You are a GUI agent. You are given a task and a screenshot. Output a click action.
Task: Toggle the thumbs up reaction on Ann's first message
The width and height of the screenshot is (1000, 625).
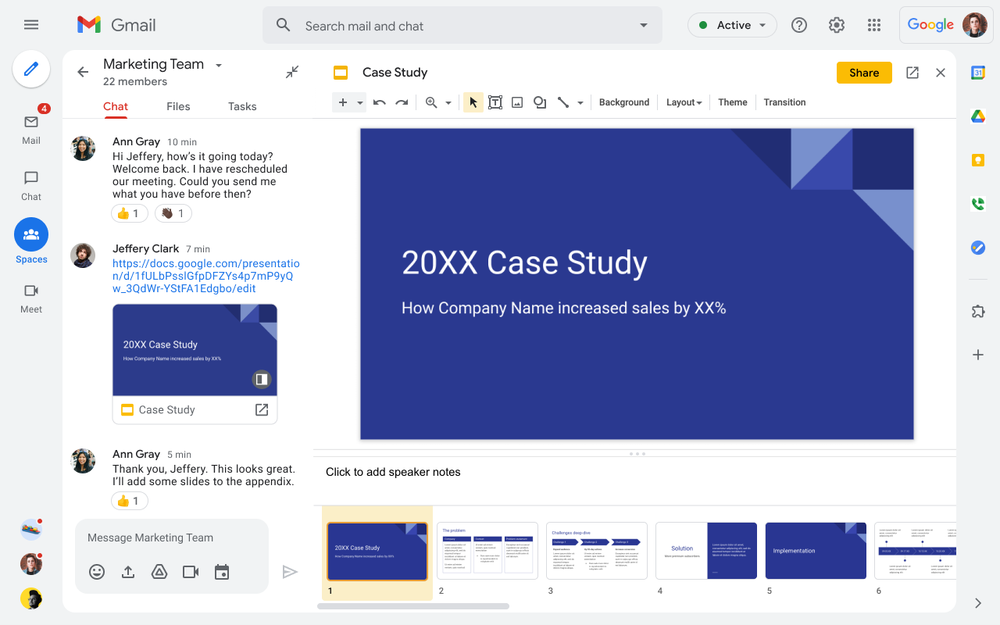pos(129,213)
